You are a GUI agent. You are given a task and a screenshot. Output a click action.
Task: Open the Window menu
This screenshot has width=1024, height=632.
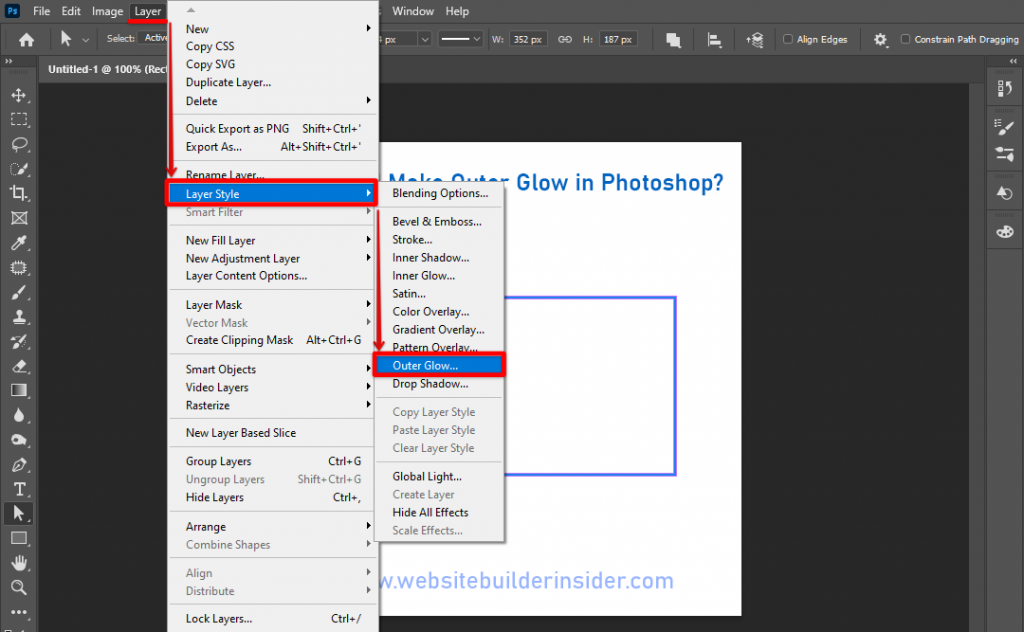[x=413, y=11]
